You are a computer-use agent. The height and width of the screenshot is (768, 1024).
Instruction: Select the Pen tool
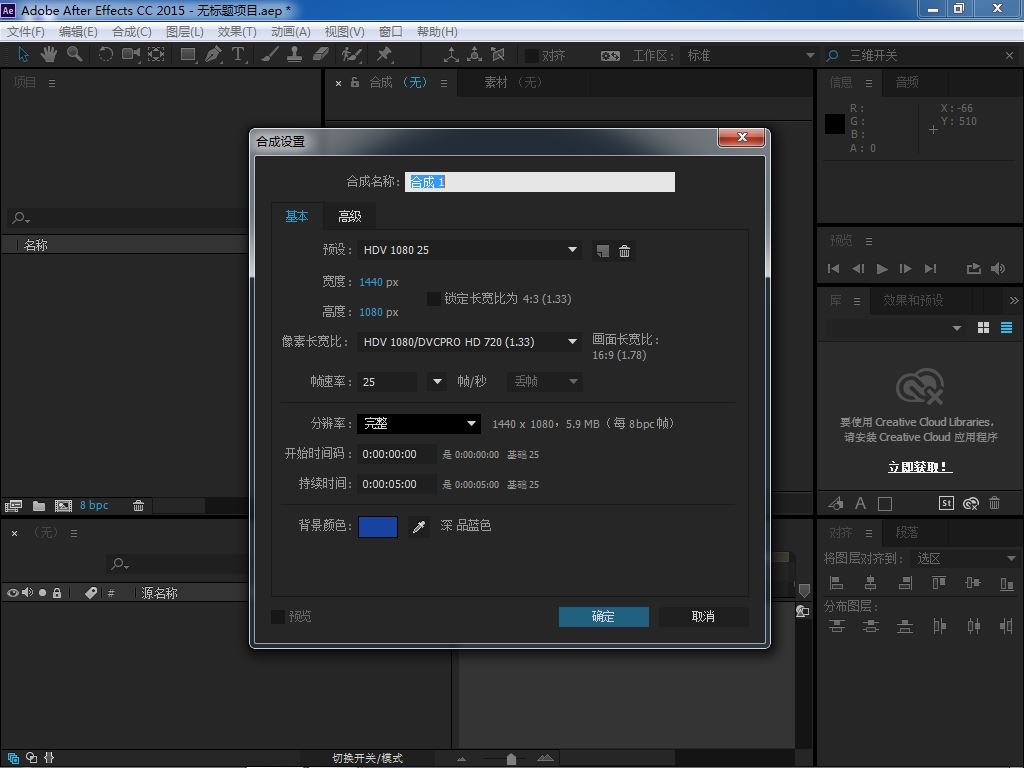coord(213,54)
